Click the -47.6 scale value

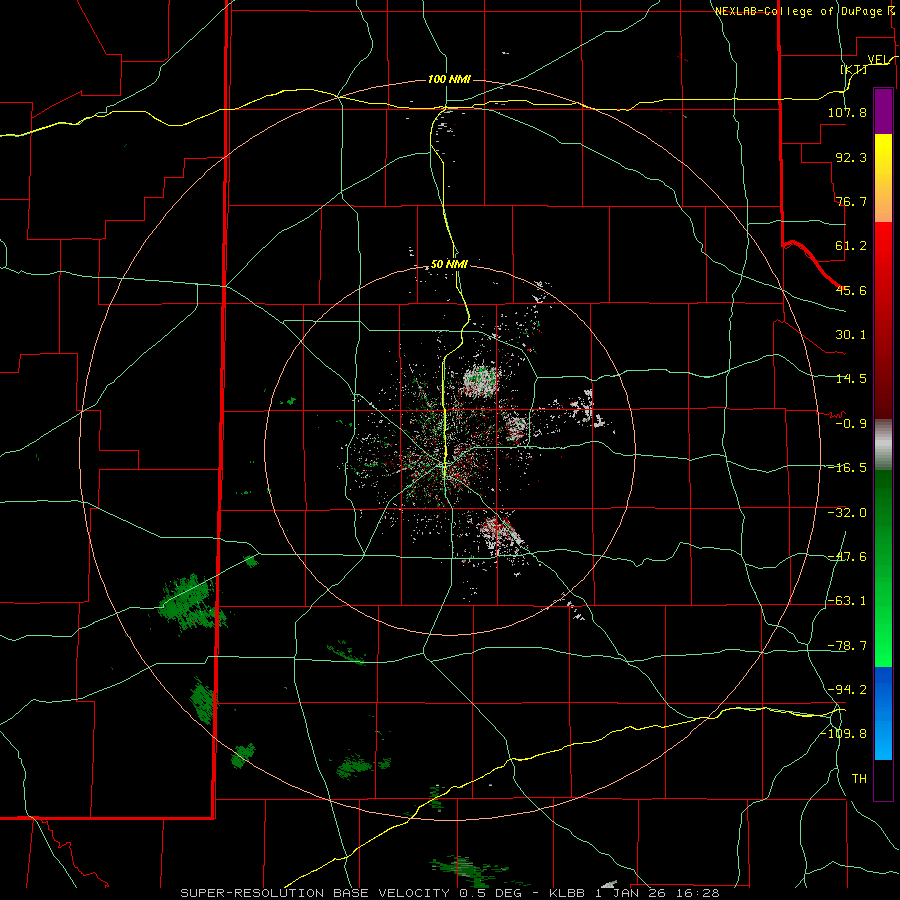pyautogui.click(x=847, y=557)
